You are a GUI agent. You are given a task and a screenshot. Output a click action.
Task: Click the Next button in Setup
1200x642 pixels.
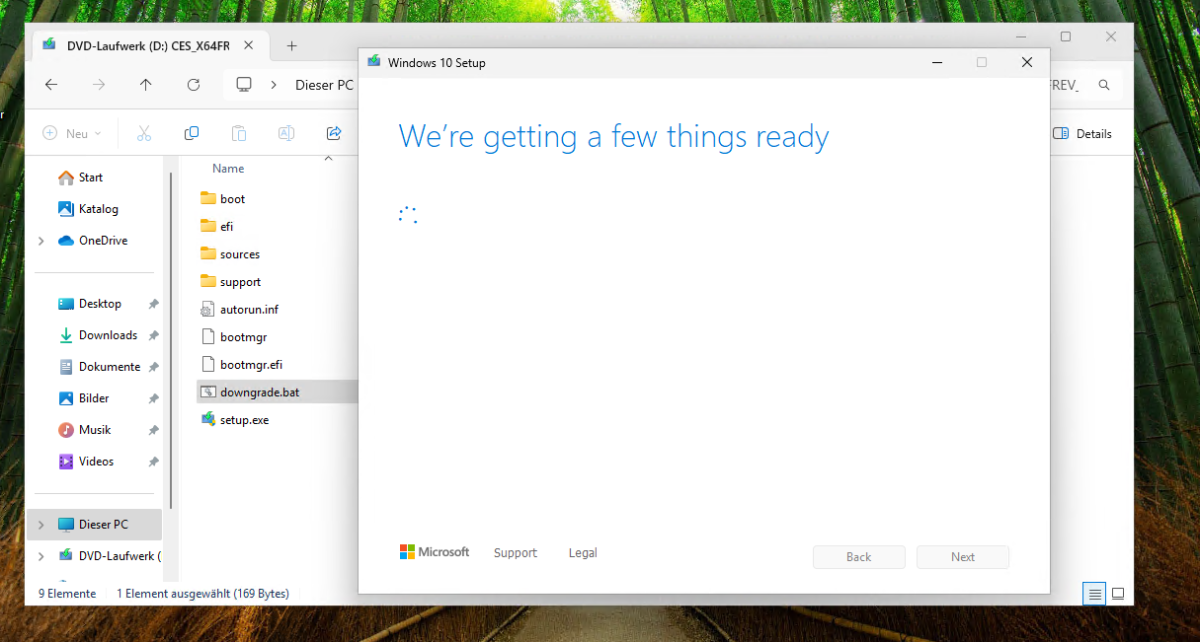(963, 557)
